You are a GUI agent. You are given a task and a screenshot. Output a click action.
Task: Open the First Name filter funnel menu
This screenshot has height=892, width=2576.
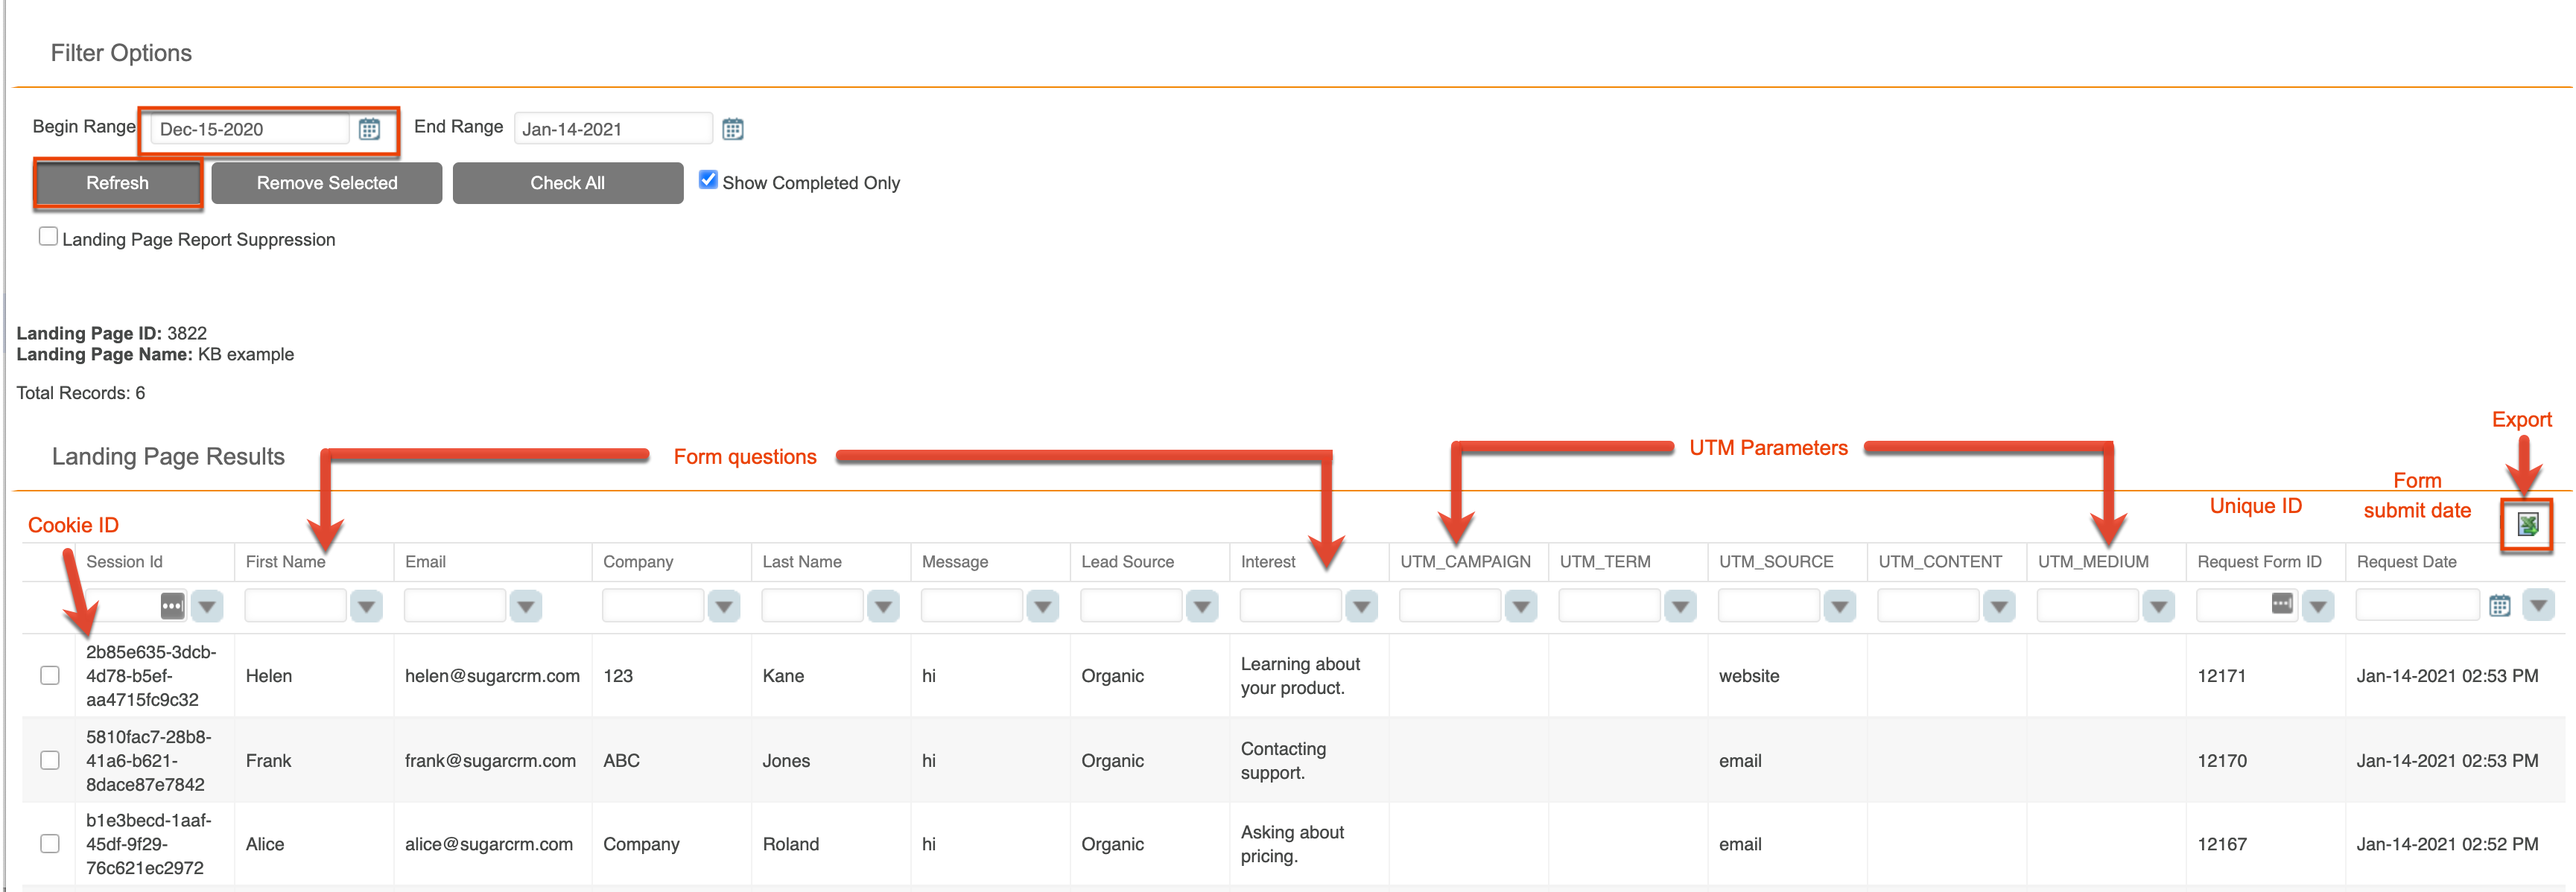(366, 606)
